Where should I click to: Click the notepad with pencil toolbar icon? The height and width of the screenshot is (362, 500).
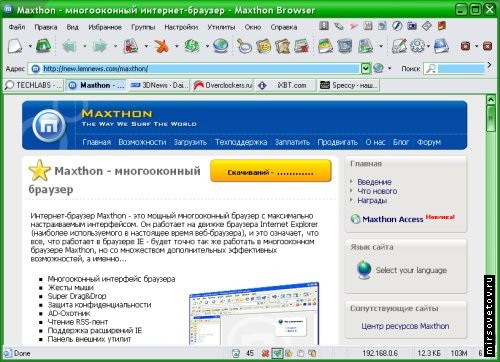[399, 46]
